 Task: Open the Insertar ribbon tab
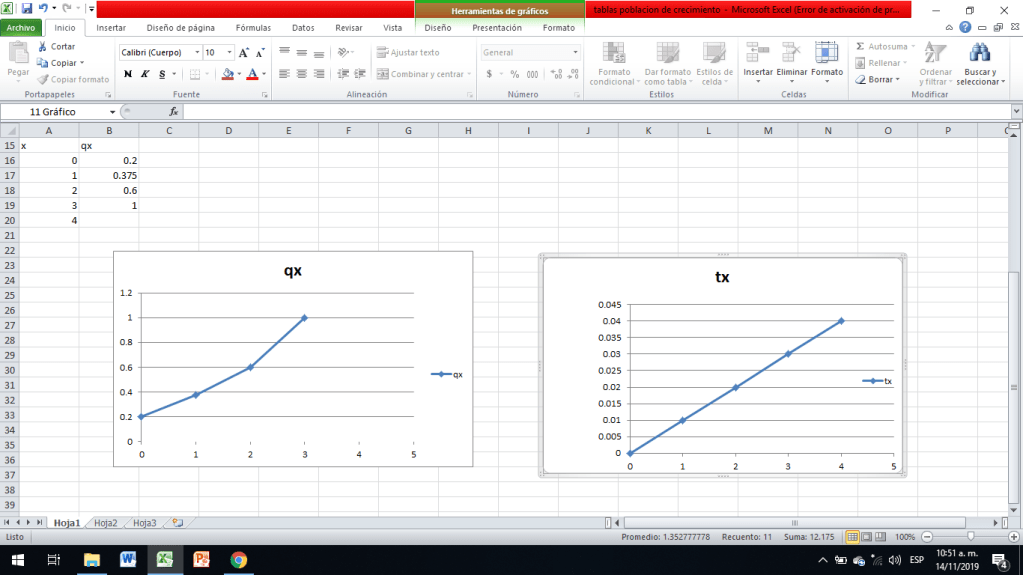(x=110, y=28)
